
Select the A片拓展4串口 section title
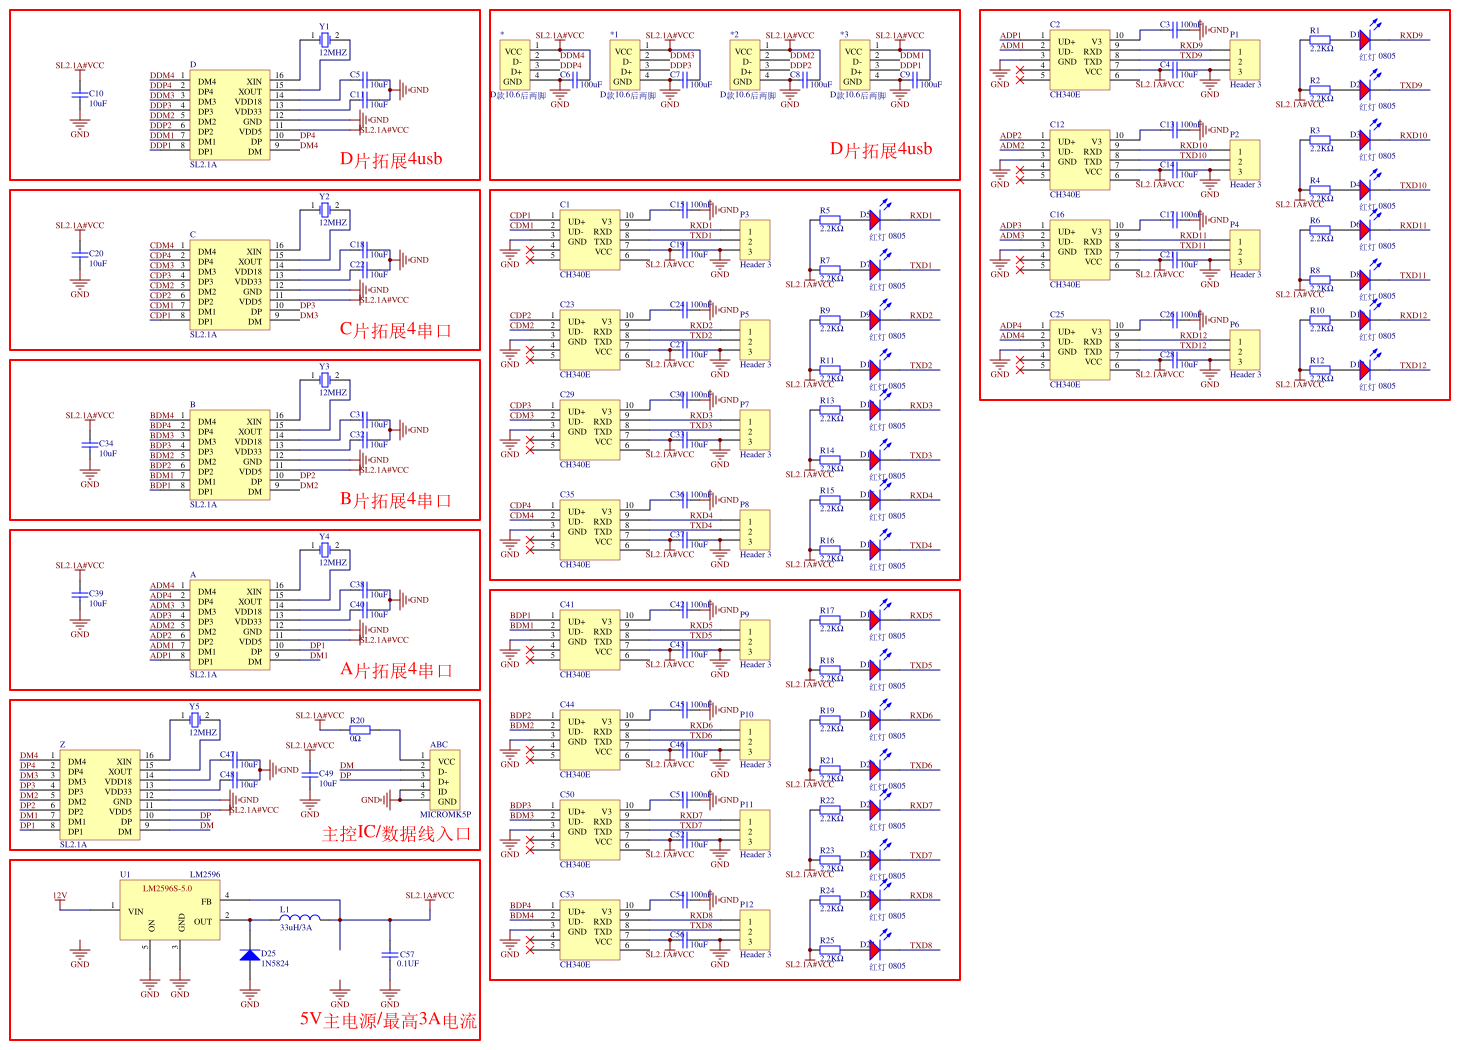pos(396,670)
